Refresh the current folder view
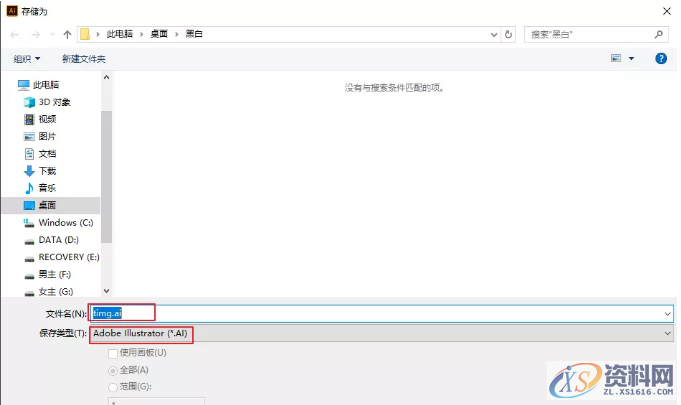Image resolution: width=681 pixels, height=405 pixels. click(508, 34)
